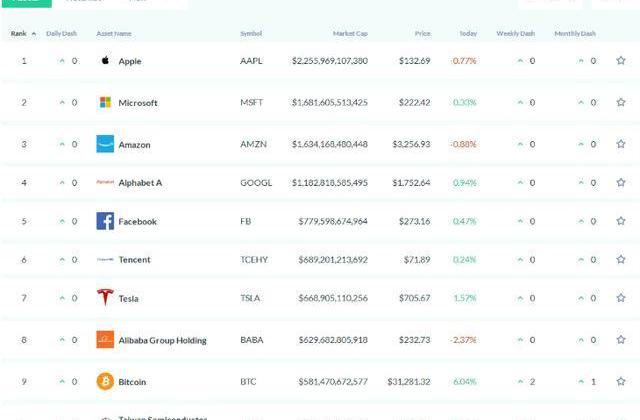Sort by Market Cap column

click(x=350, y=33)
